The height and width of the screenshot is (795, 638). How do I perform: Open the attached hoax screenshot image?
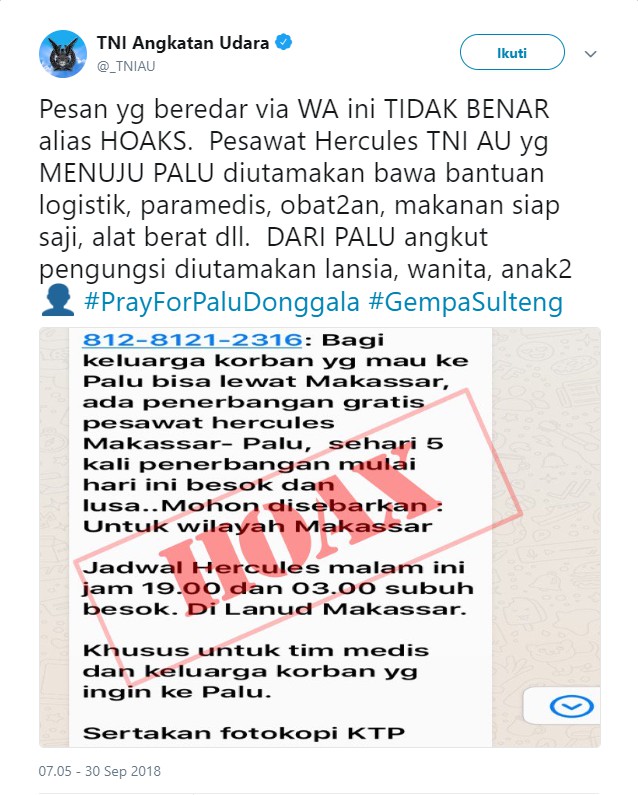coord(320,537)
